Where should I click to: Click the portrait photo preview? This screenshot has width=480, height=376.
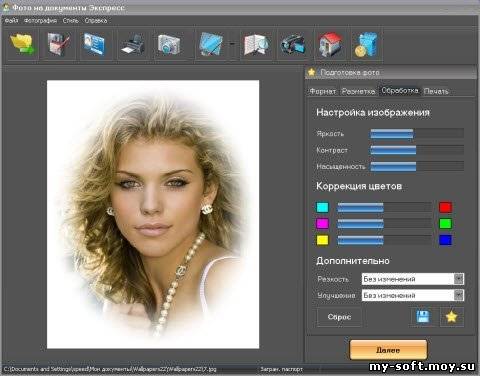click(153, 214)
